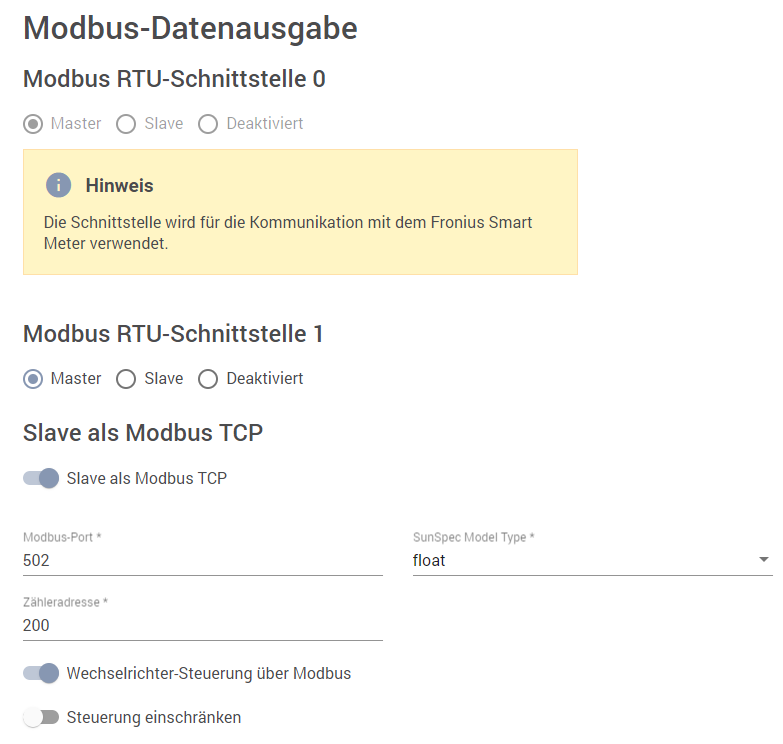Open SunSpec Model Type dropdown arrow

[x=764, y=560]
